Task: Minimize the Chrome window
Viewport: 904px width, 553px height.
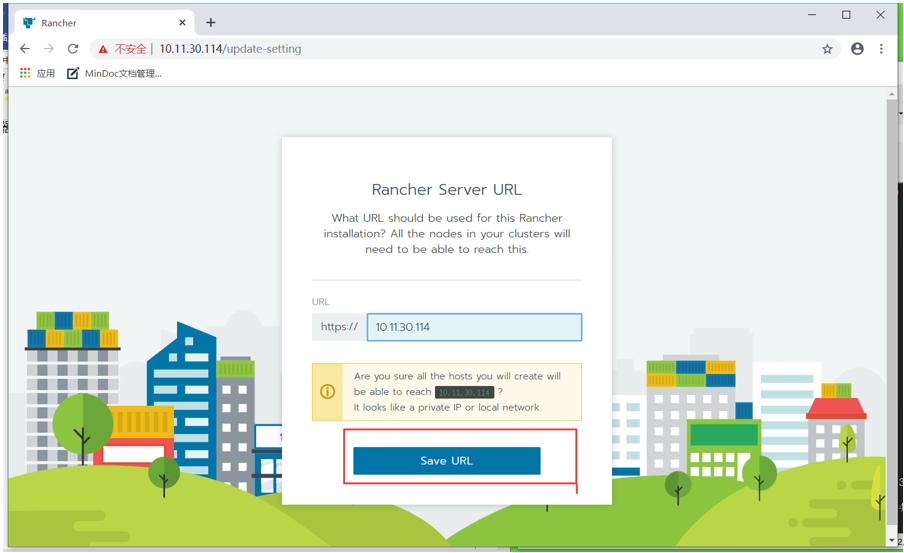Action: [812, 15]
